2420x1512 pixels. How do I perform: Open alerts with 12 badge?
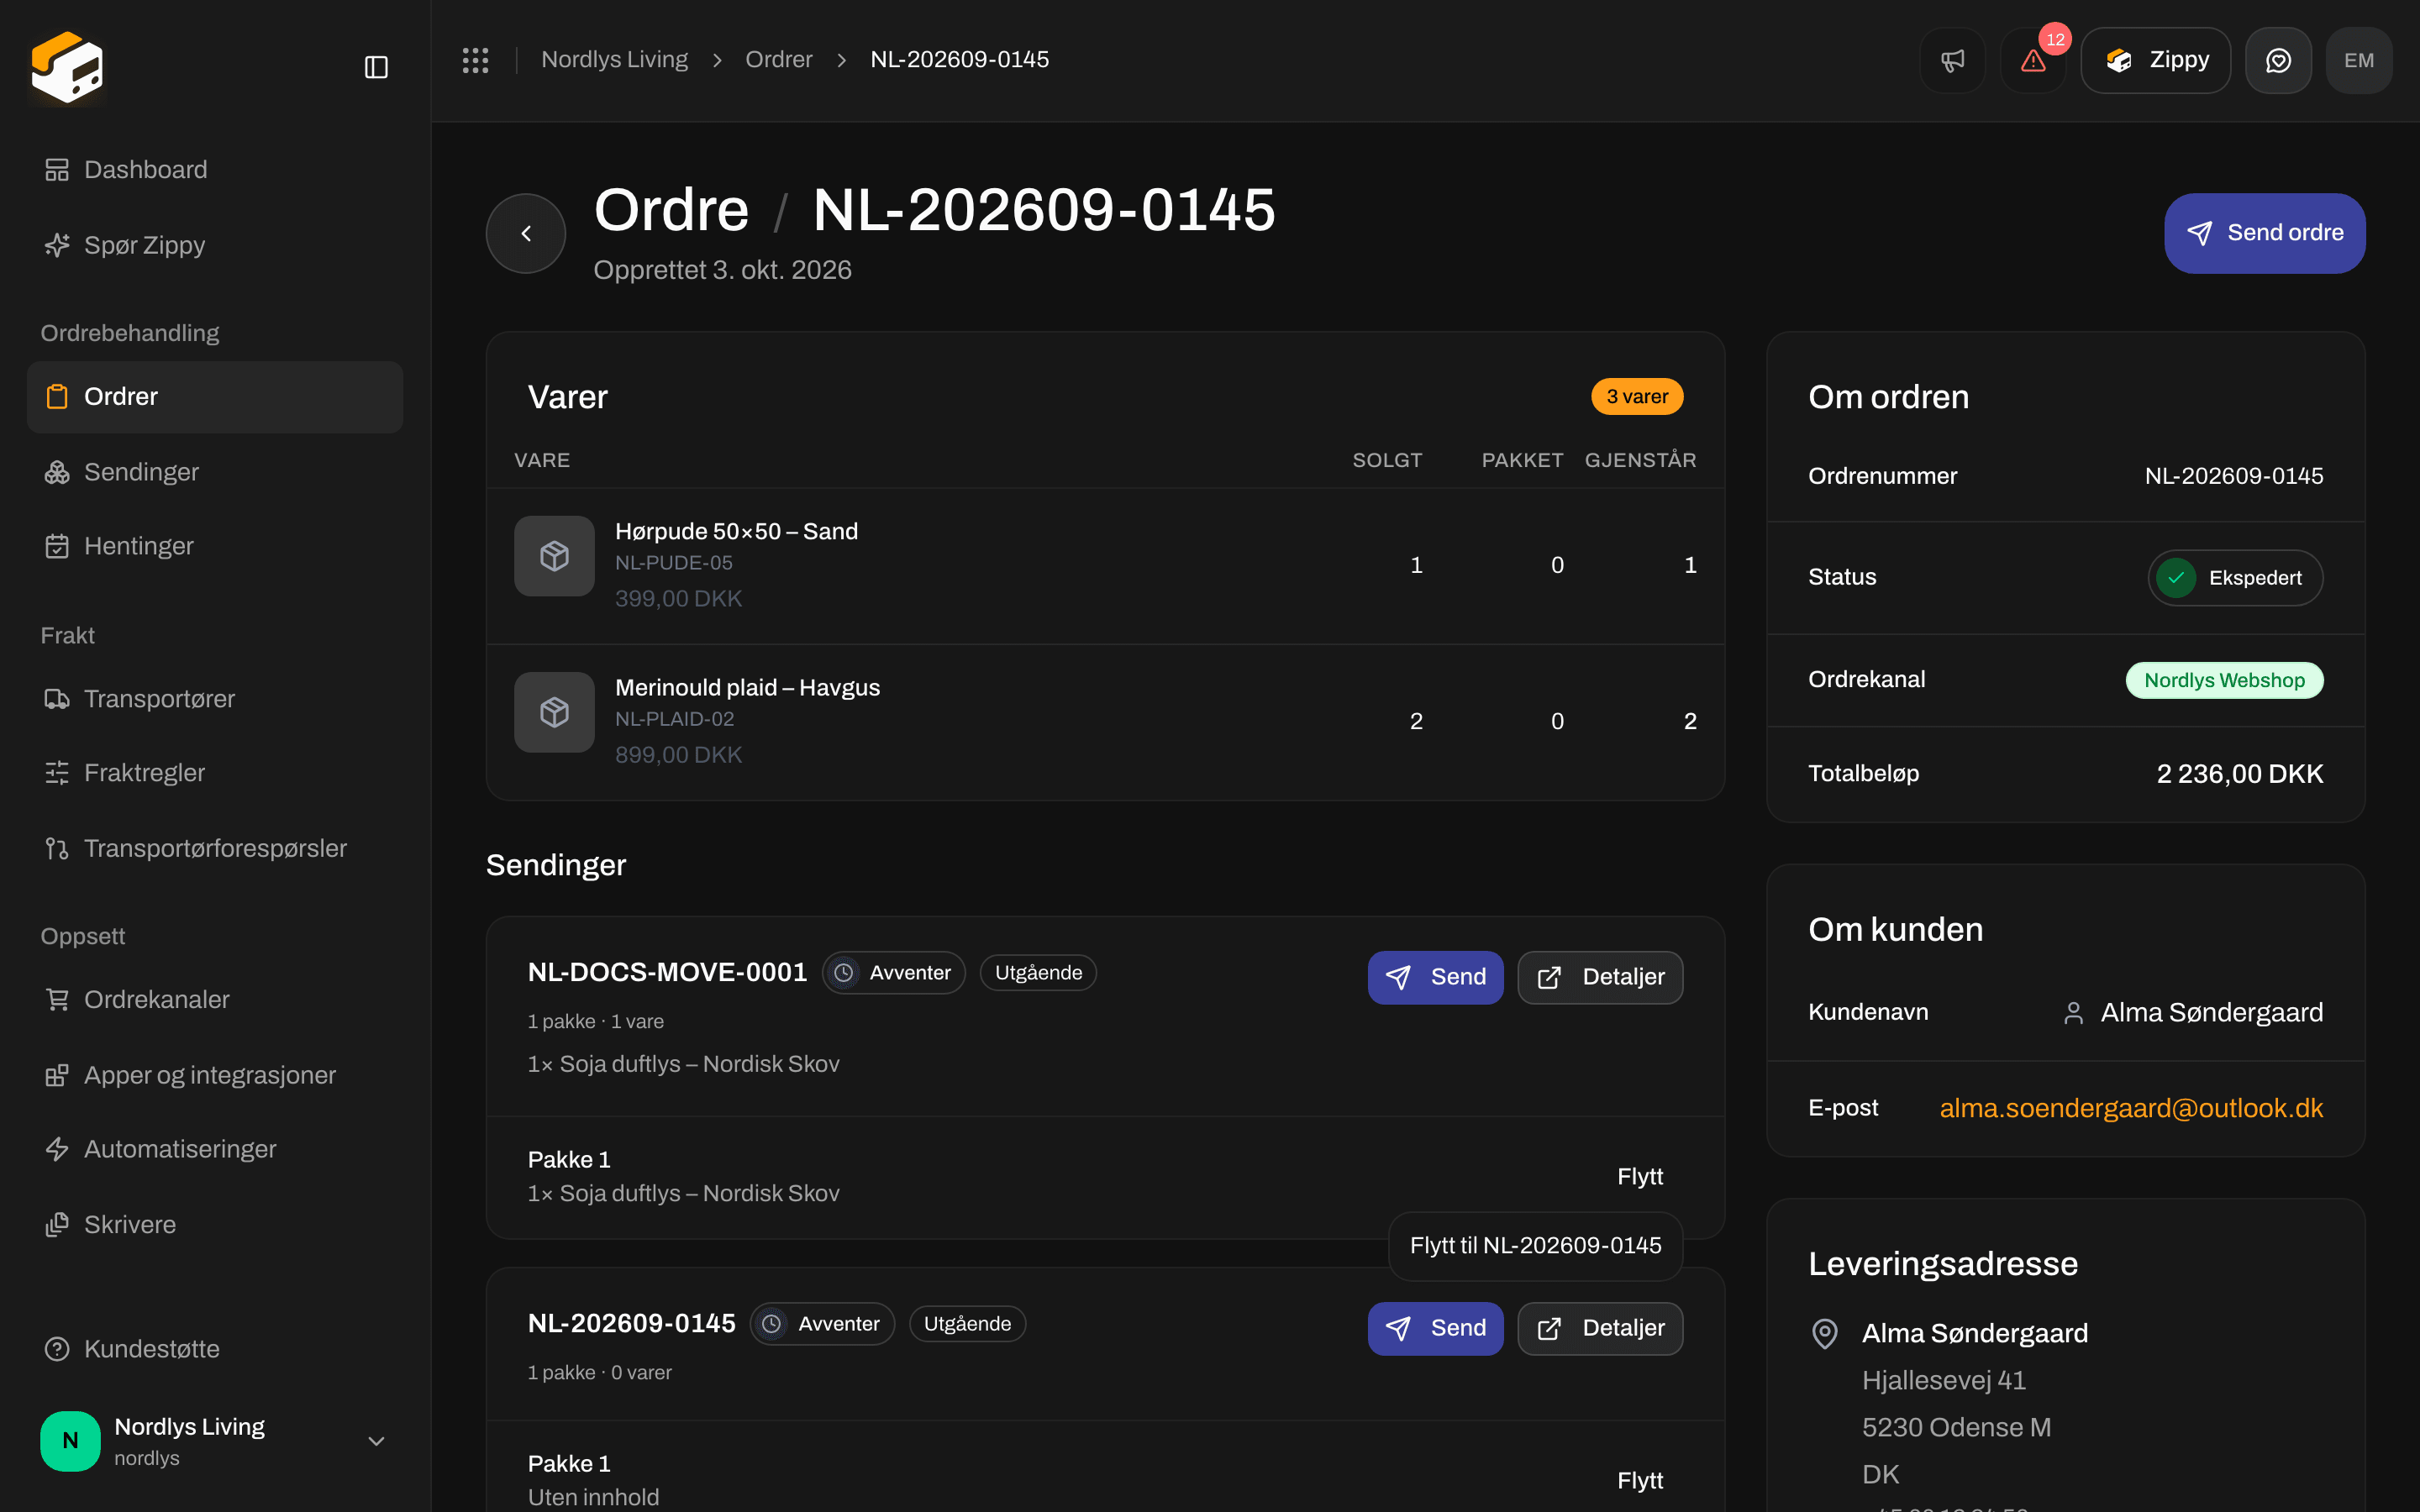coord(2033,60)
